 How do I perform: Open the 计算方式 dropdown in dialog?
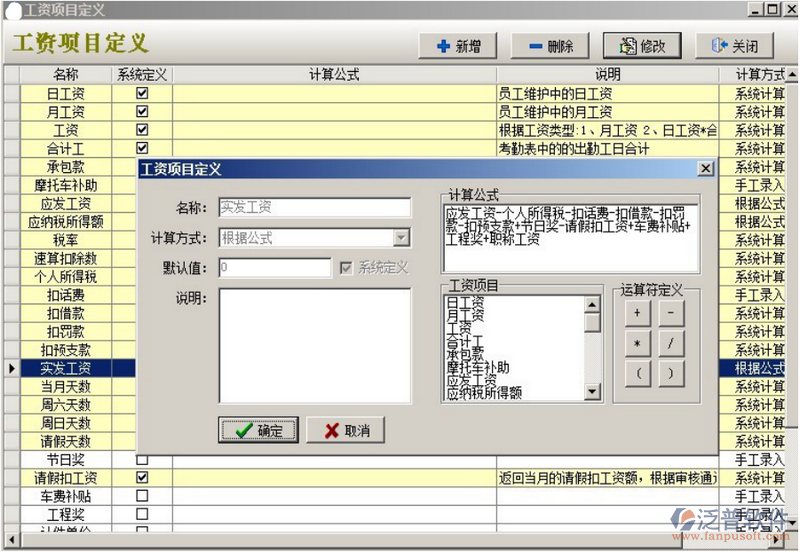click(x=401, y=238)
